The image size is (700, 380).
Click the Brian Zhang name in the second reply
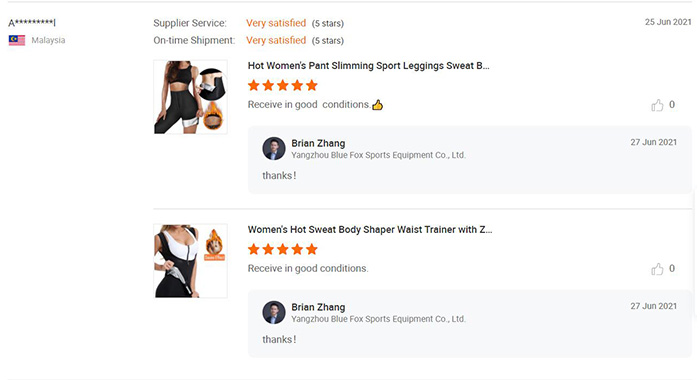pyautogui.click(x=318, y=307)
